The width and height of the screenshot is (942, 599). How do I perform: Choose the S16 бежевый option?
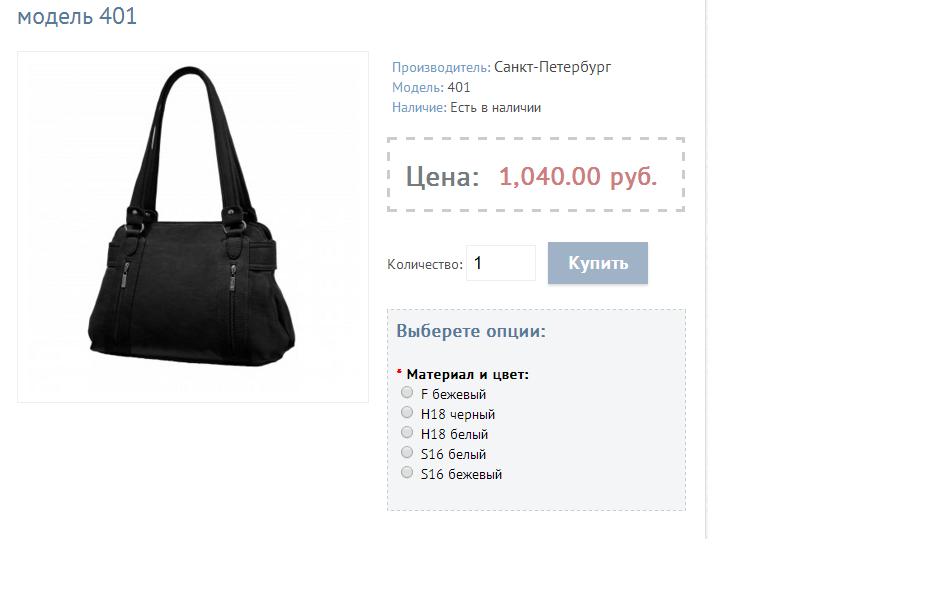(407, 472)
